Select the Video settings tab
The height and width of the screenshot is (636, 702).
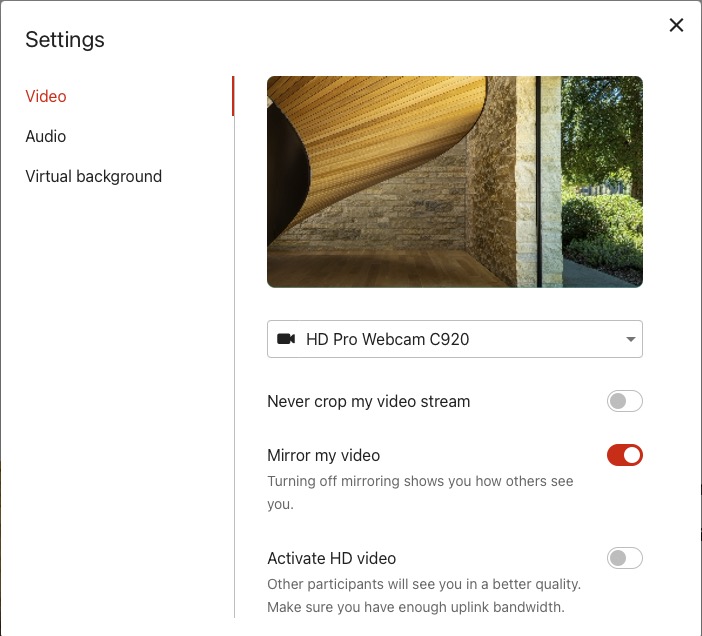coord(46,97)
